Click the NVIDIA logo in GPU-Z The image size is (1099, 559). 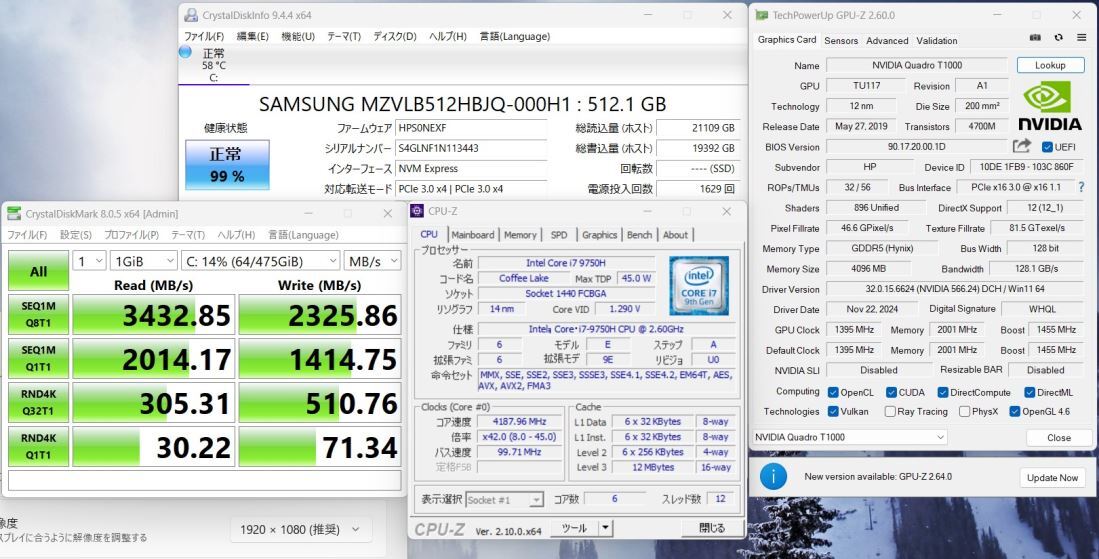1049,106
